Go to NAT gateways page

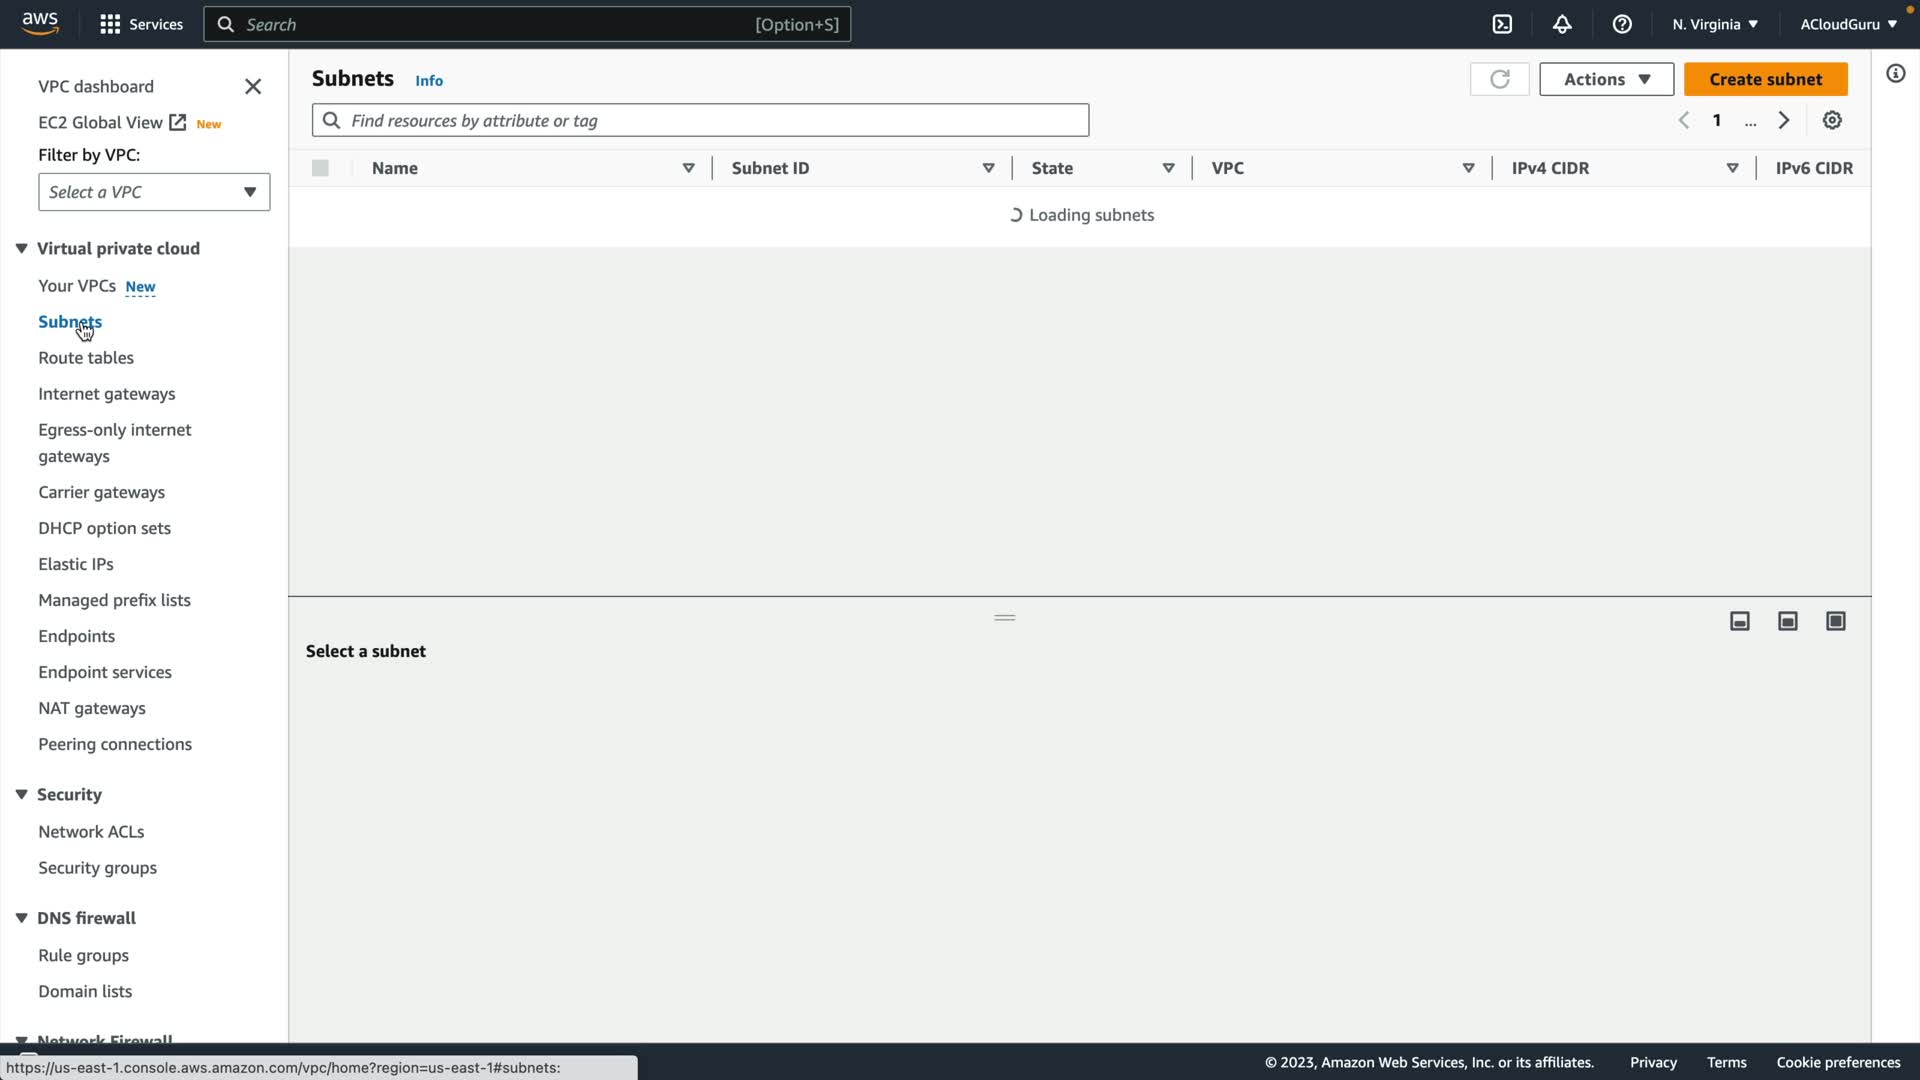92,708
